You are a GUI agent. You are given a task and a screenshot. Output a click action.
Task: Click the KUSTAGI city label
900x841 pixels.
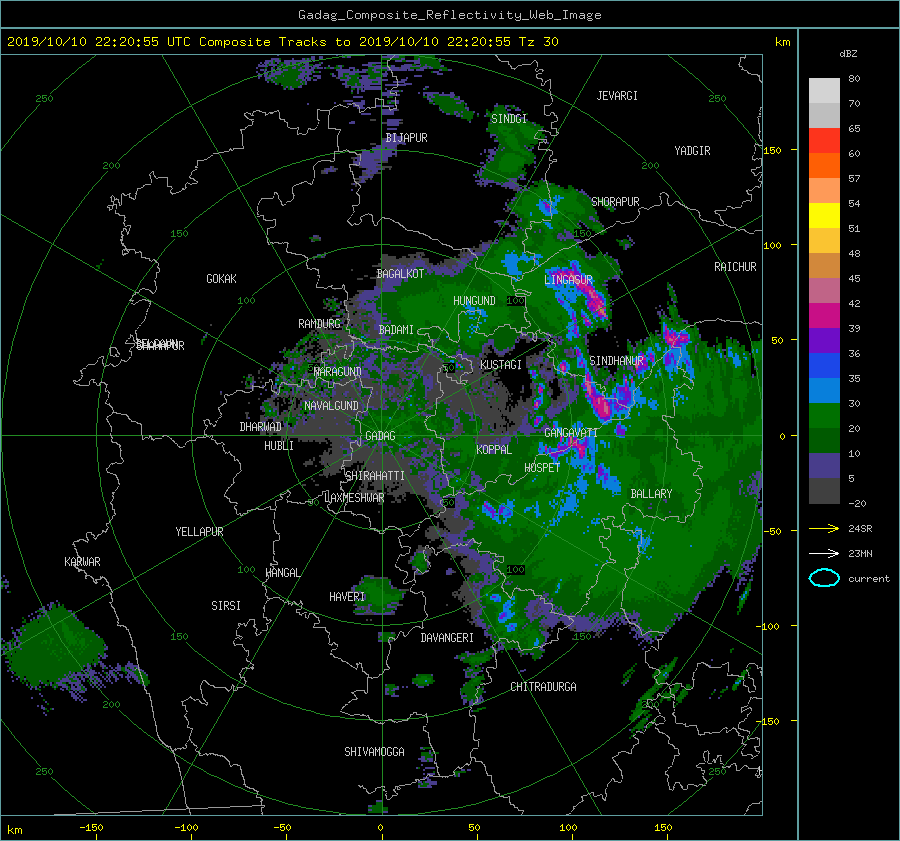(x=501, y=365)
